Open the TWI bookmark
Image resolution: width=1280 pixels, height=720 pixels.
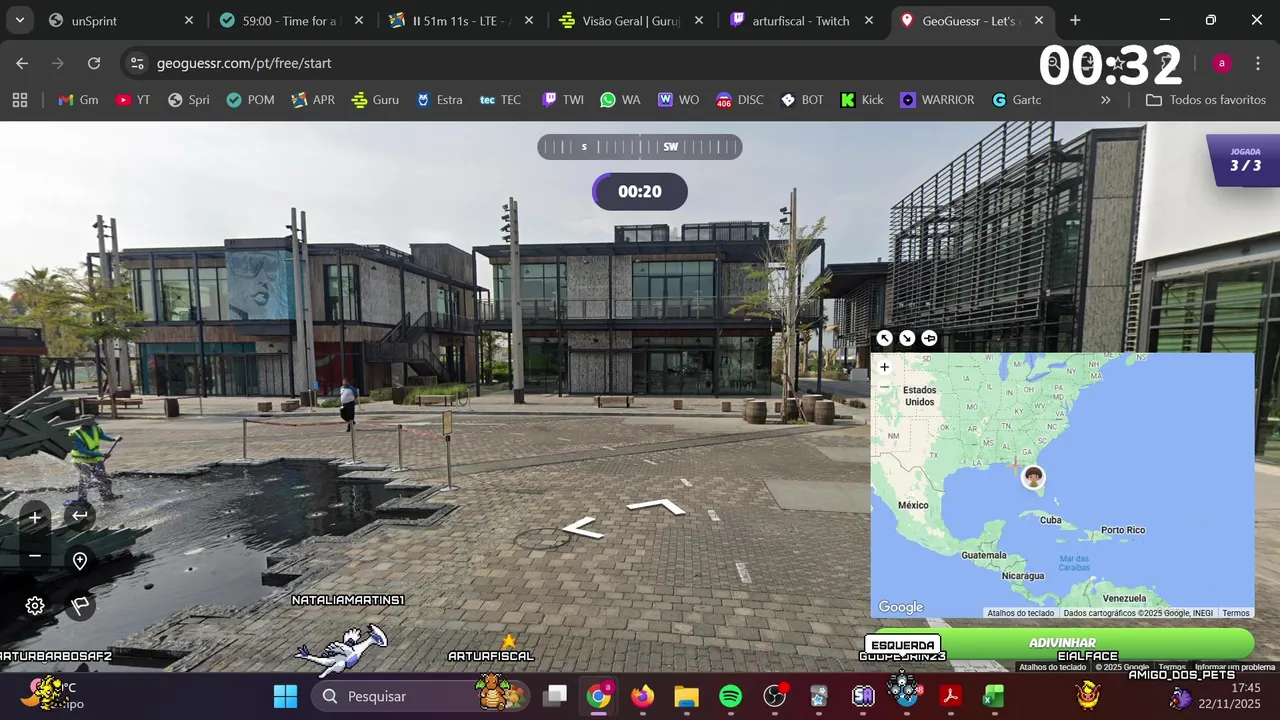pyautogui.click(x=563, y=100)
